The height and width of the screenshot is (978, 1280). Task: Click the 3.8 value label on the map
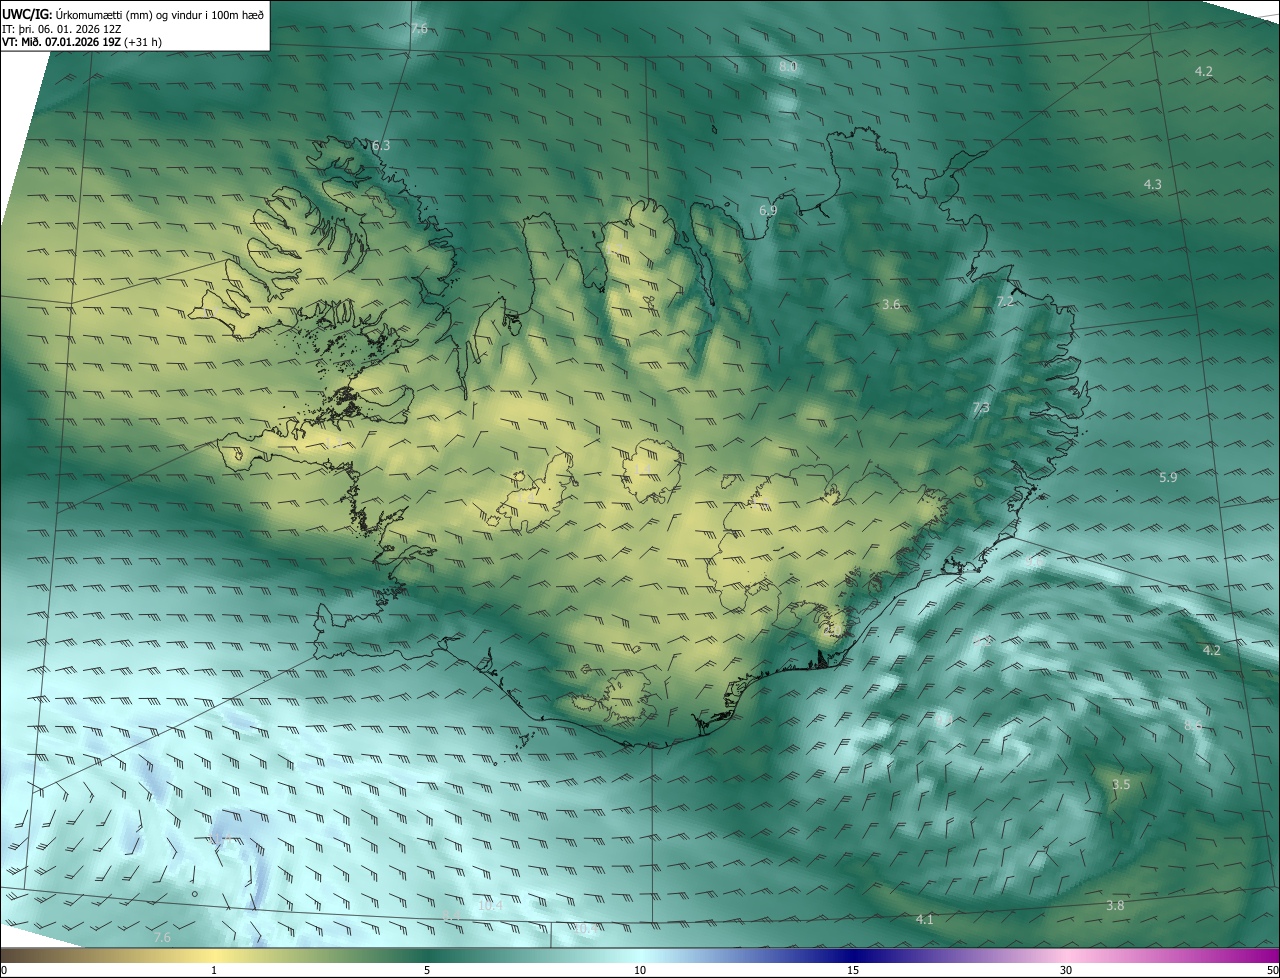click(1115, 906)
